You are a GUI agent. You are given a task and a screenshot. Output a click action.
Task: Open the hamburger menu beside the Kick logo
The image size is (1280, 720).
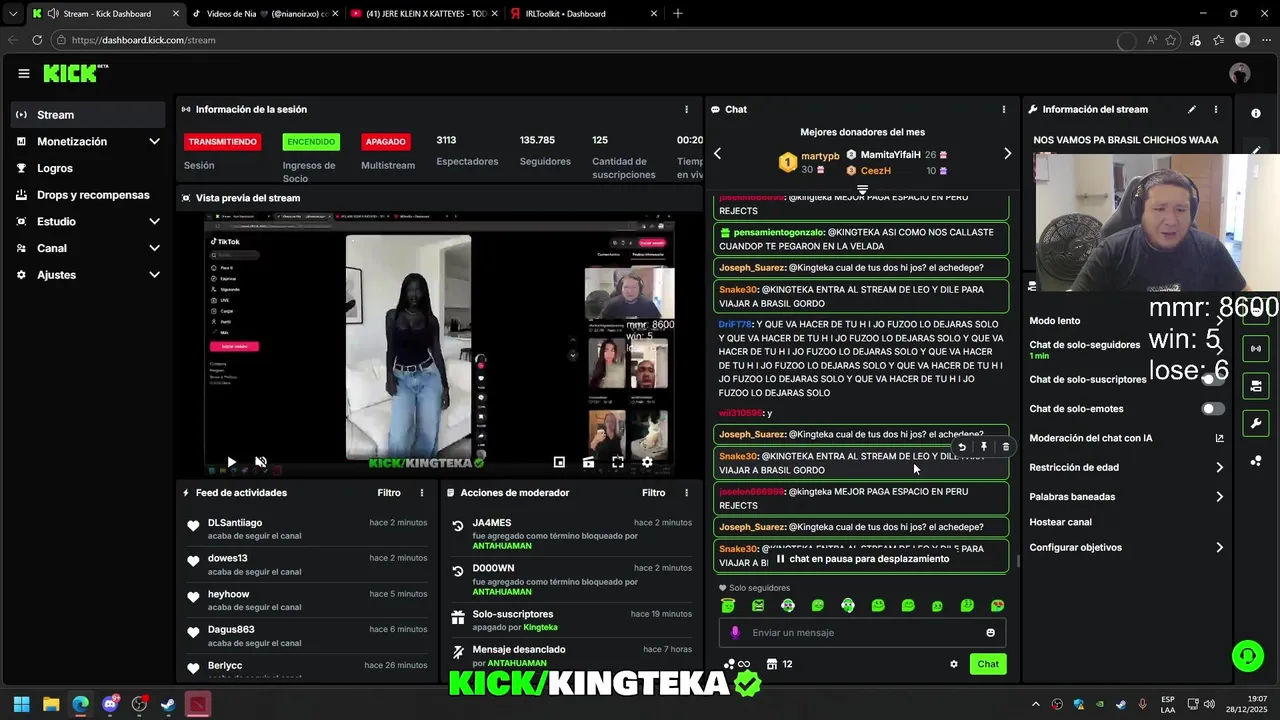[24, 73]
